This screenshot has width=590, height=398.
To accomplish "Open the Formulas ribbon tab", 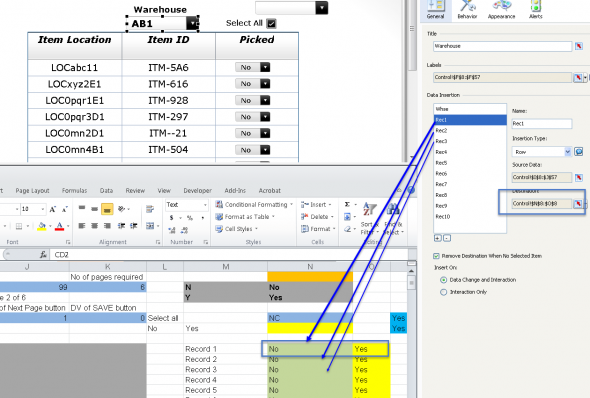I will tap(75, 191).
